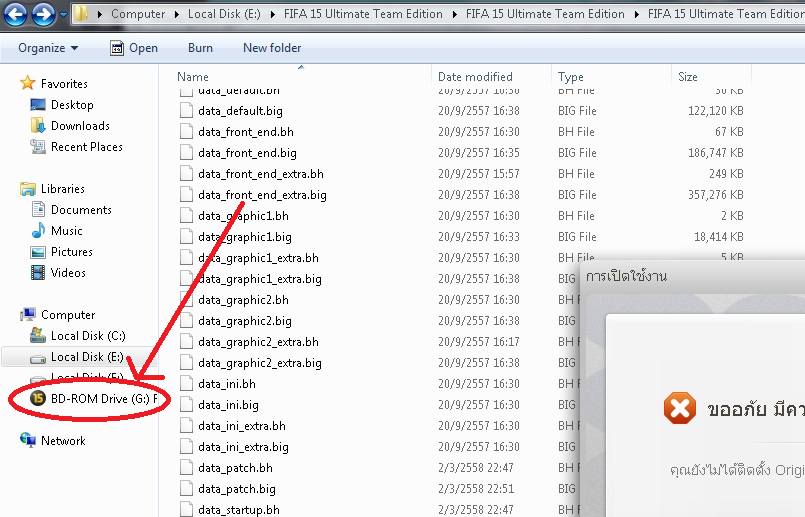Click file icon of data_graphic1.big
The image size is (805, 517).
pos(186,237)
